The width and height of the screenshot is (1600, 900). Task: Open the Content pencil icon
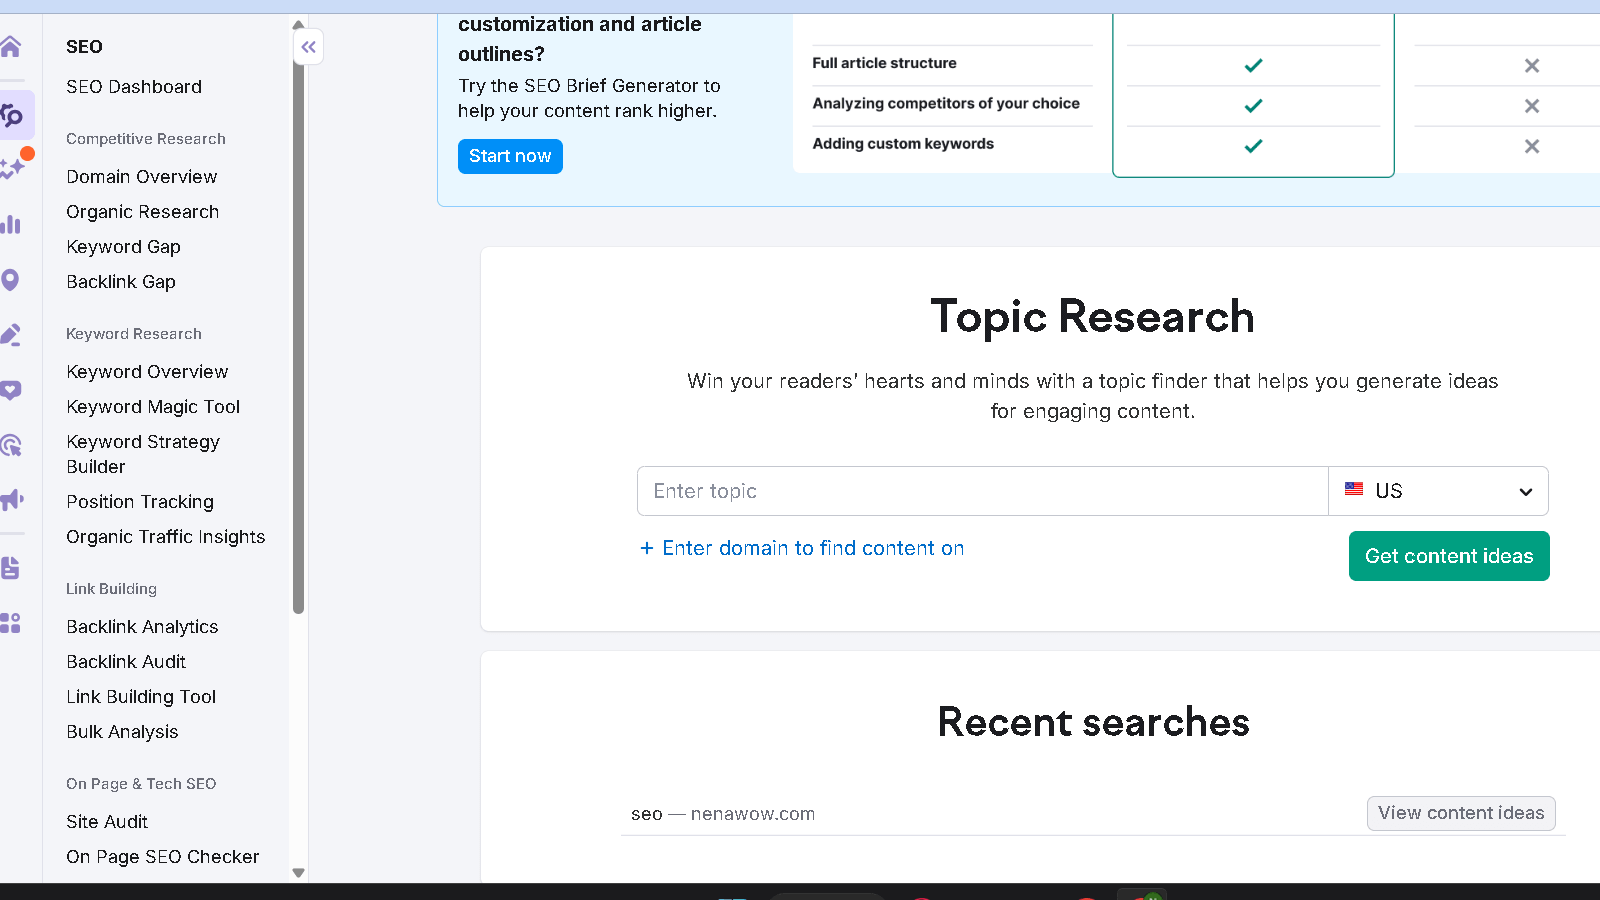pos(11,335)
